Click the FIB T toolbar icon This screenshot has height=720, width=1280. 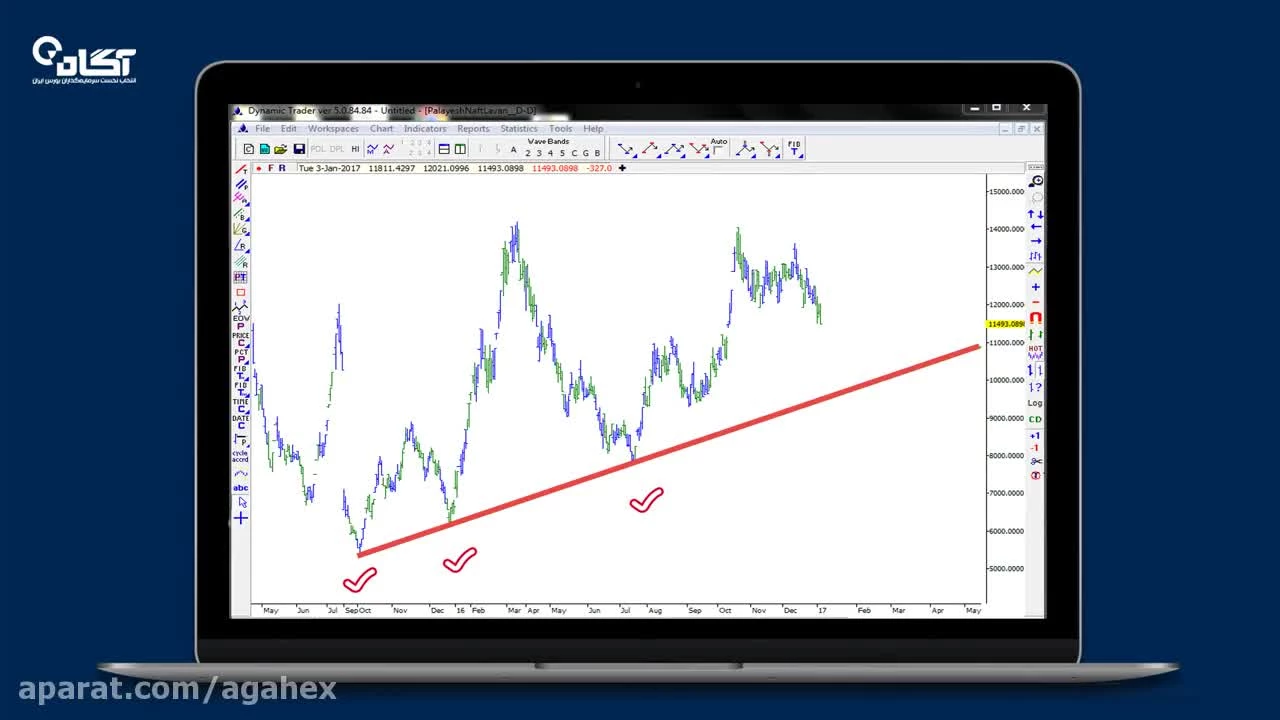pyautogui.click(x=794, y=149)
